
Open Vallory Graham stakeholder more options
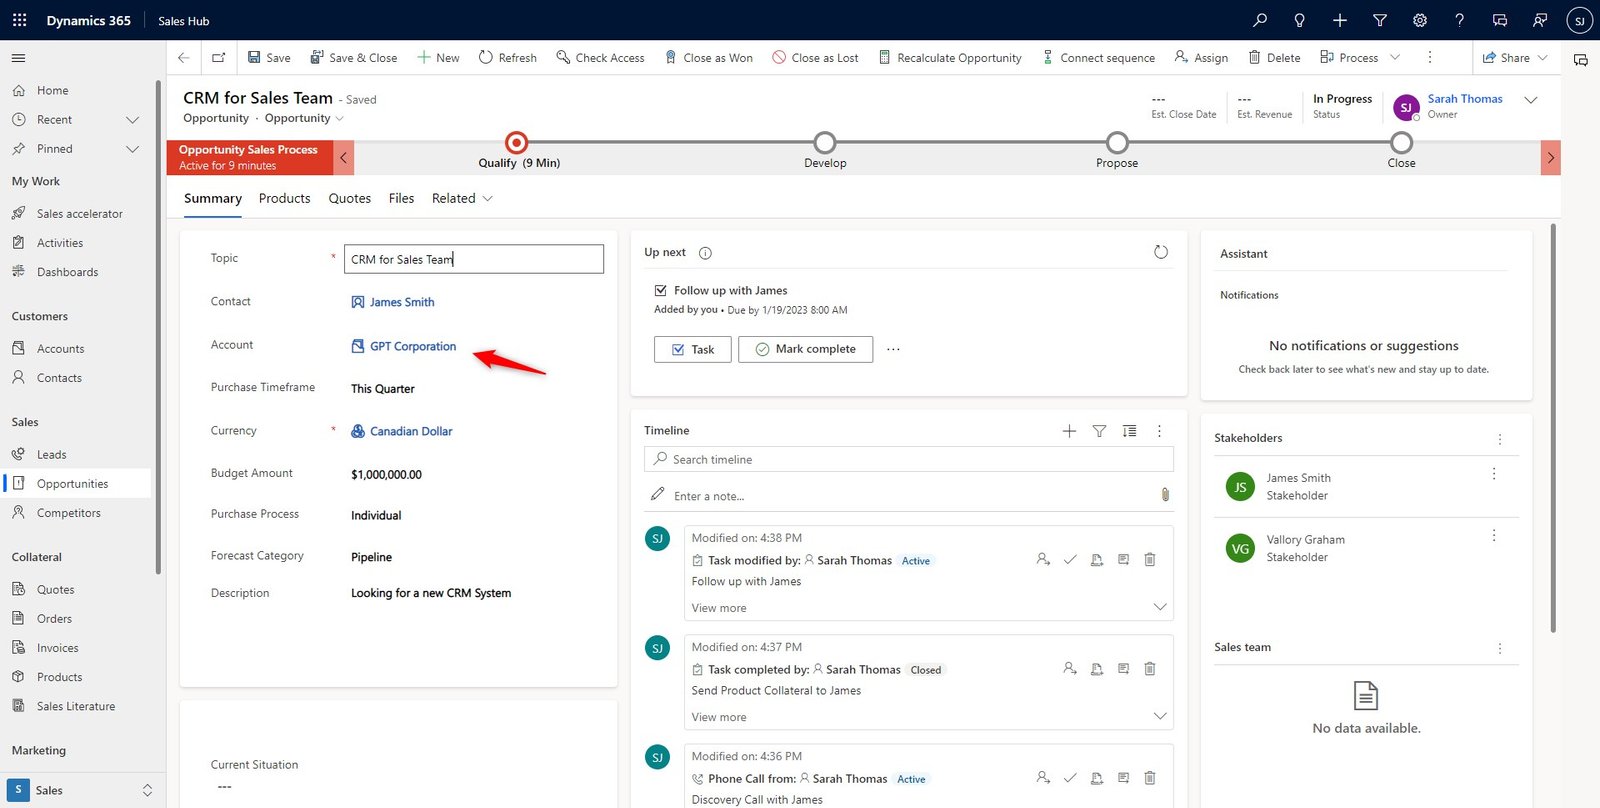1494,536
